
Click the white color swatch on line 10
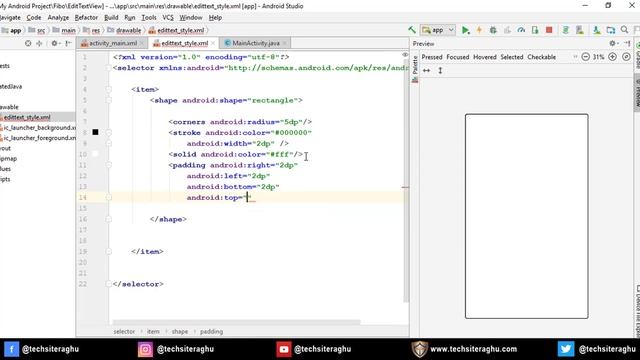click(x=95, y=153)
